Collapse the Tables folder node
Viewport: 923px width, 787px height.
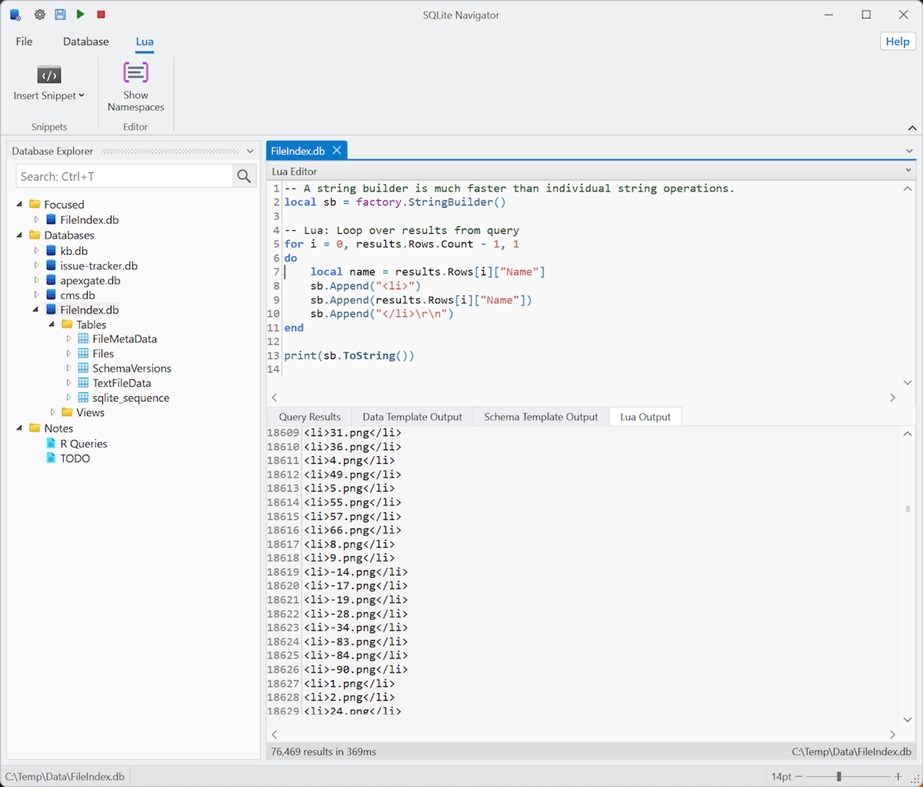(53, 325)
